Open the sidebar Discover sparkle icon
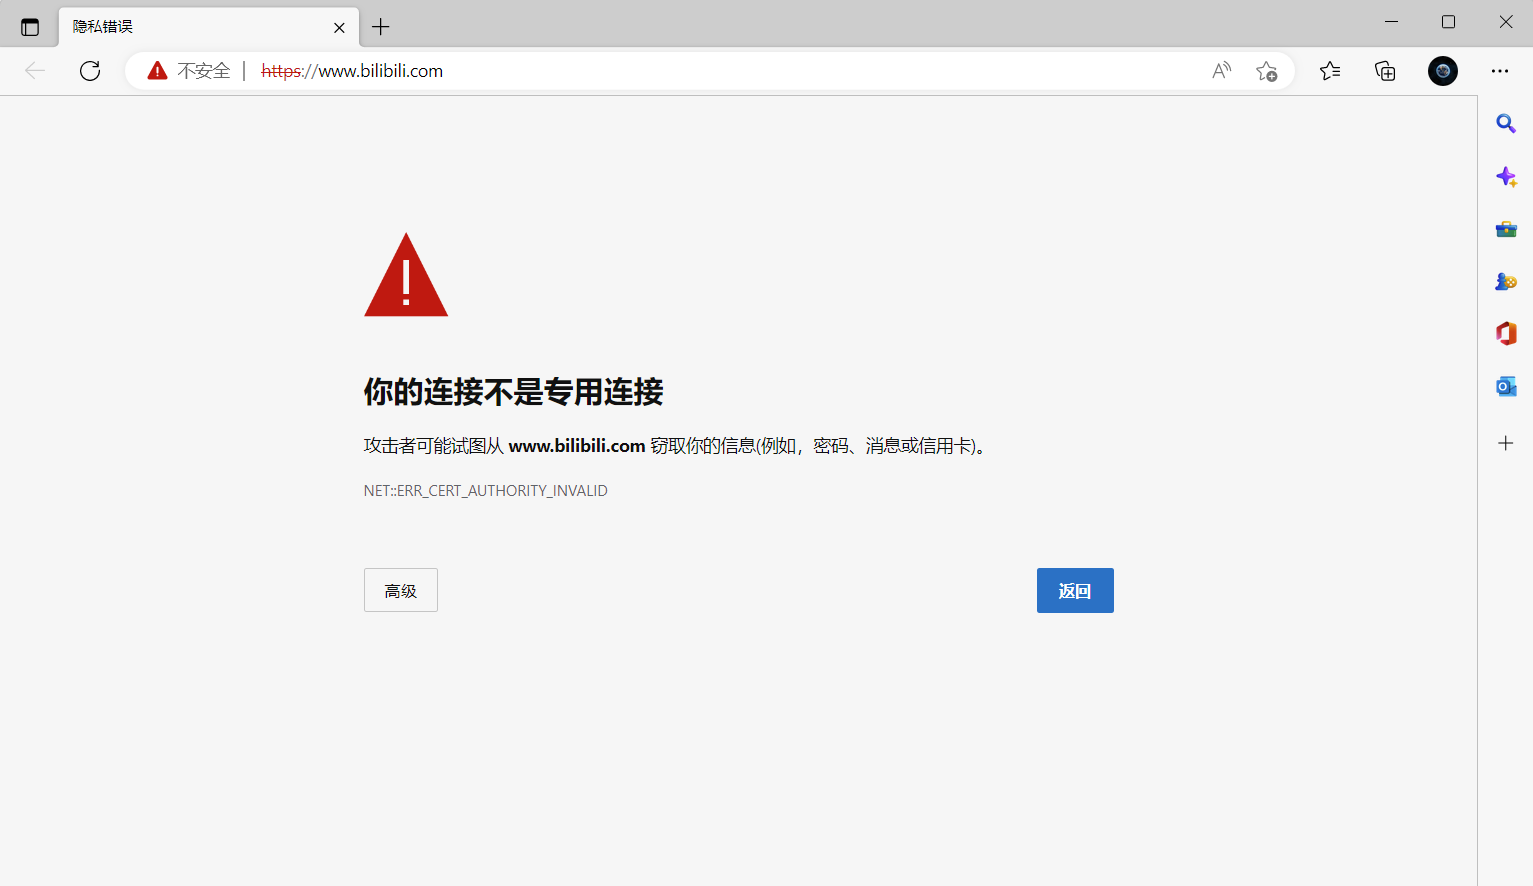The height and width of the screenshot is (886, 1533). click(x=1505, y=177)
